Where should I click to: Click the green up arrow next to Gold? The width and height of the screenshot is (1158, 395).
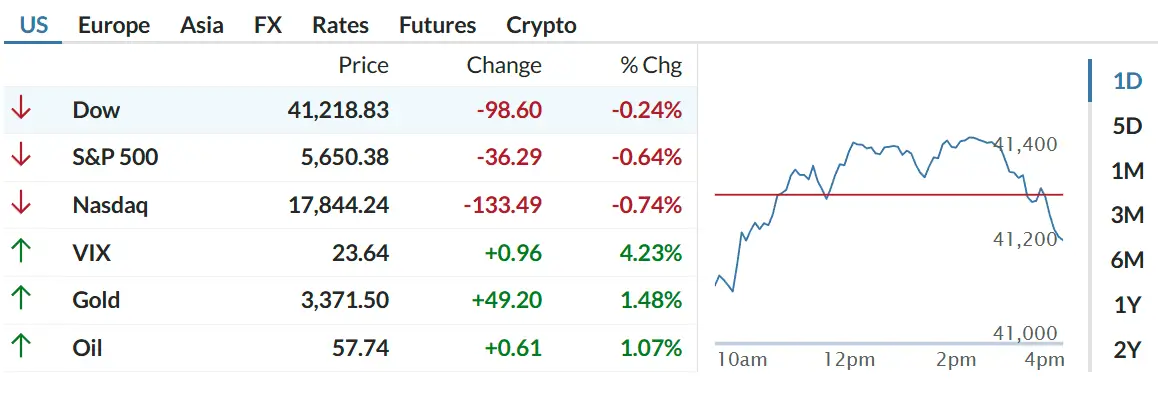21,300
